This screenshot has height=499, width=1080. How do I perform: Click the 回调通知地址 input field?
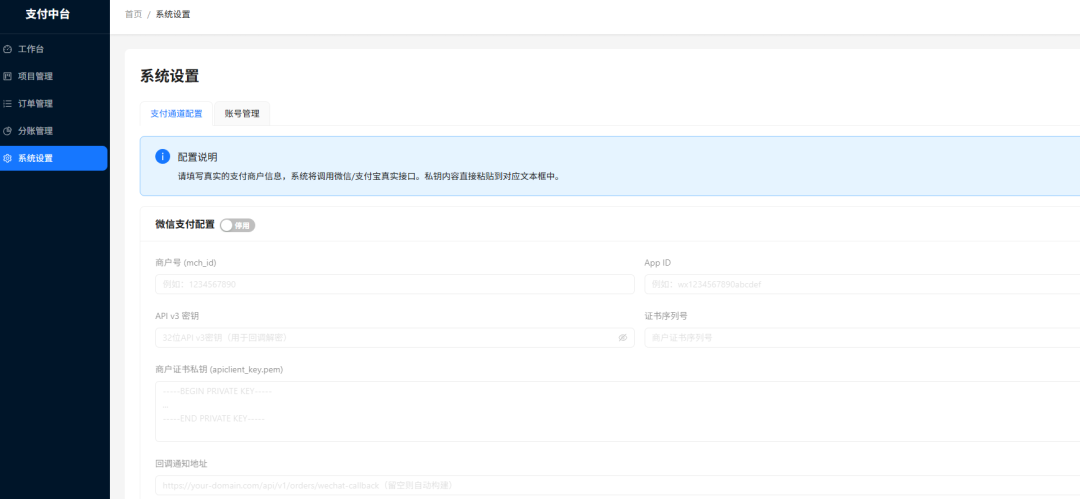(618, 485)
